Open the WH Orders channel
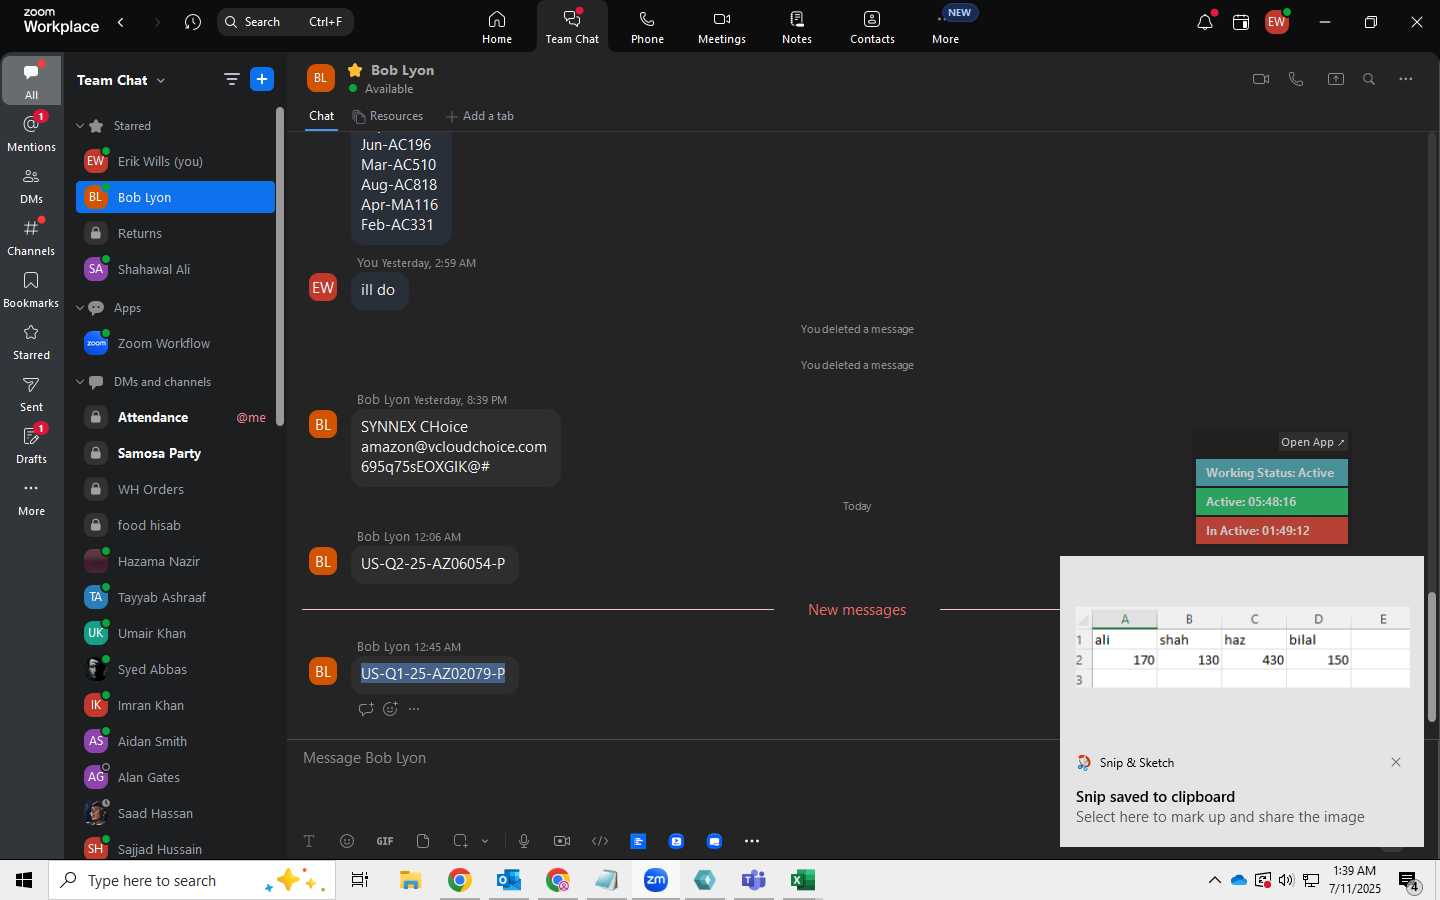The height and width of the screenshot is (900, 1440). [x=175, y=489]
